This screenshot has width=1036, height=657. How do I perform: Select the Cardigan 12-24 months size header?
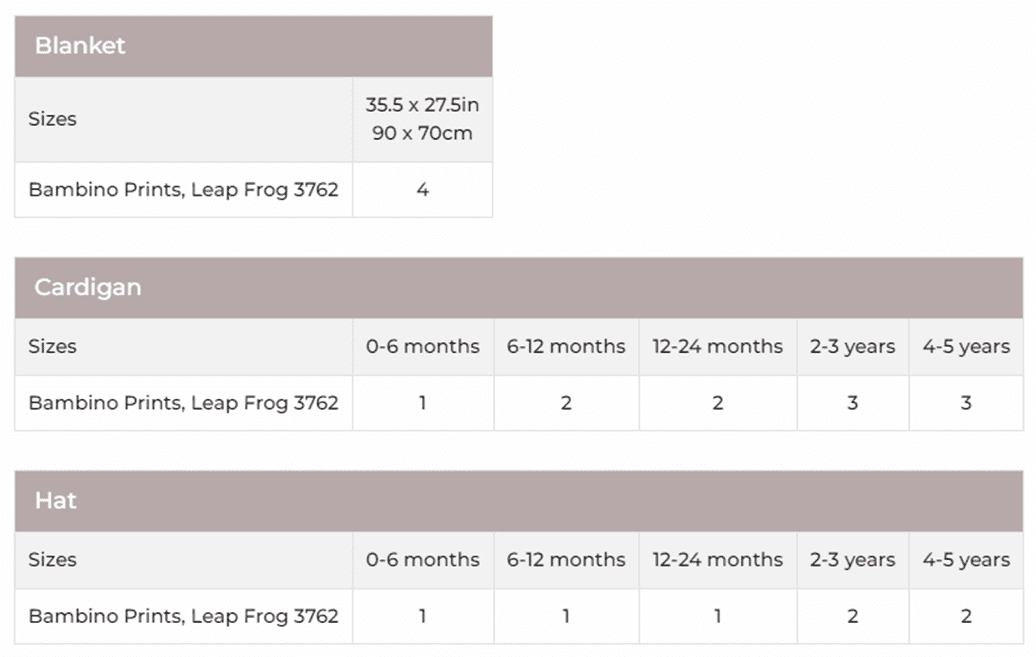coord(717,347)
